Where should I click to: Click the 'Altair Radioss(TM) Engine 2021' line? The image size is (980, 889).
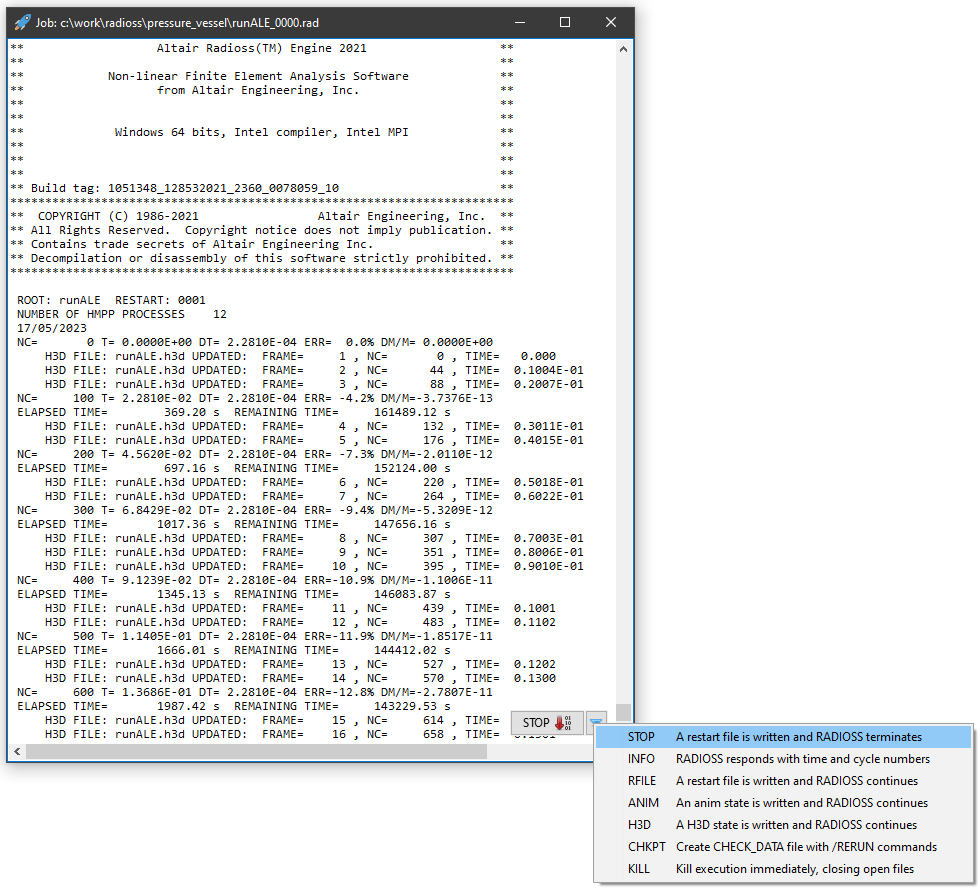[x=261, y=48]
